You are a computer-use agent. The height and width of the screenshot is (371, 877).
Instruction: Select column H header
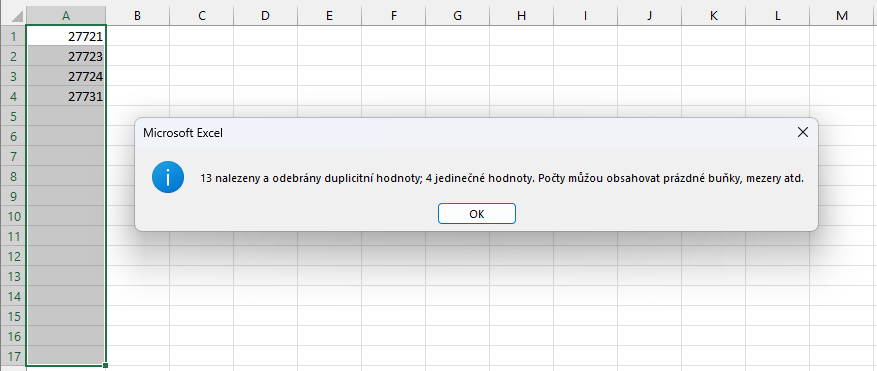[x=521, y=16]
